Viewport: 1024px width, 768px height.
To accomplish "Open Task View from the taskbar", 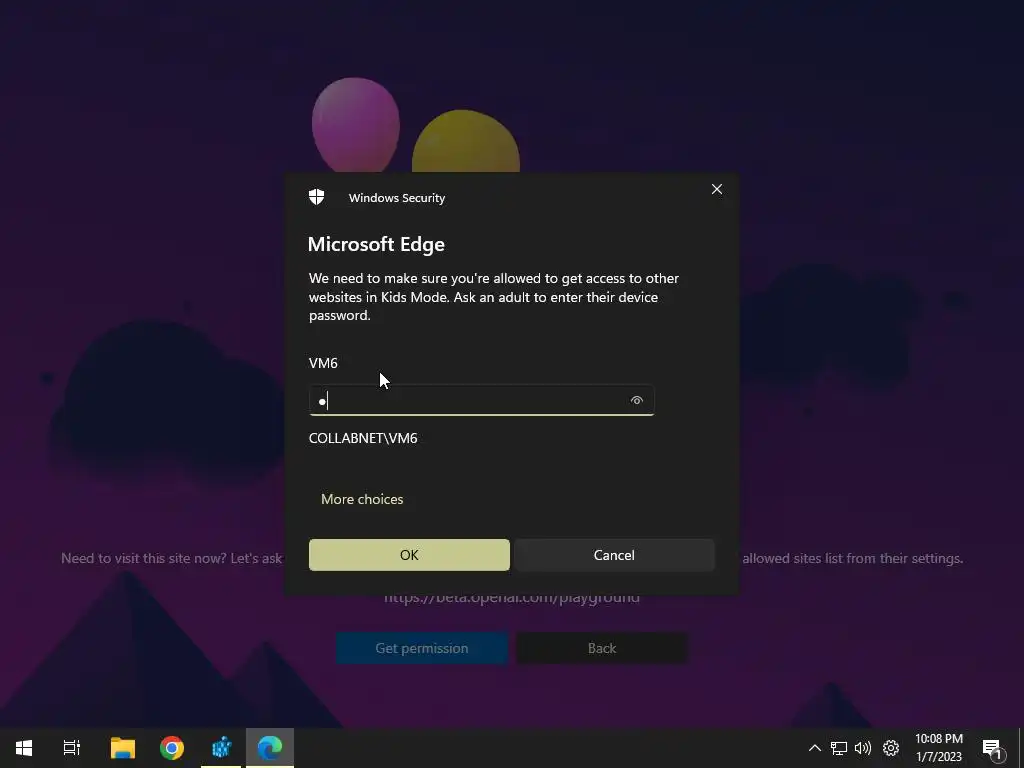I will (71, 748).
